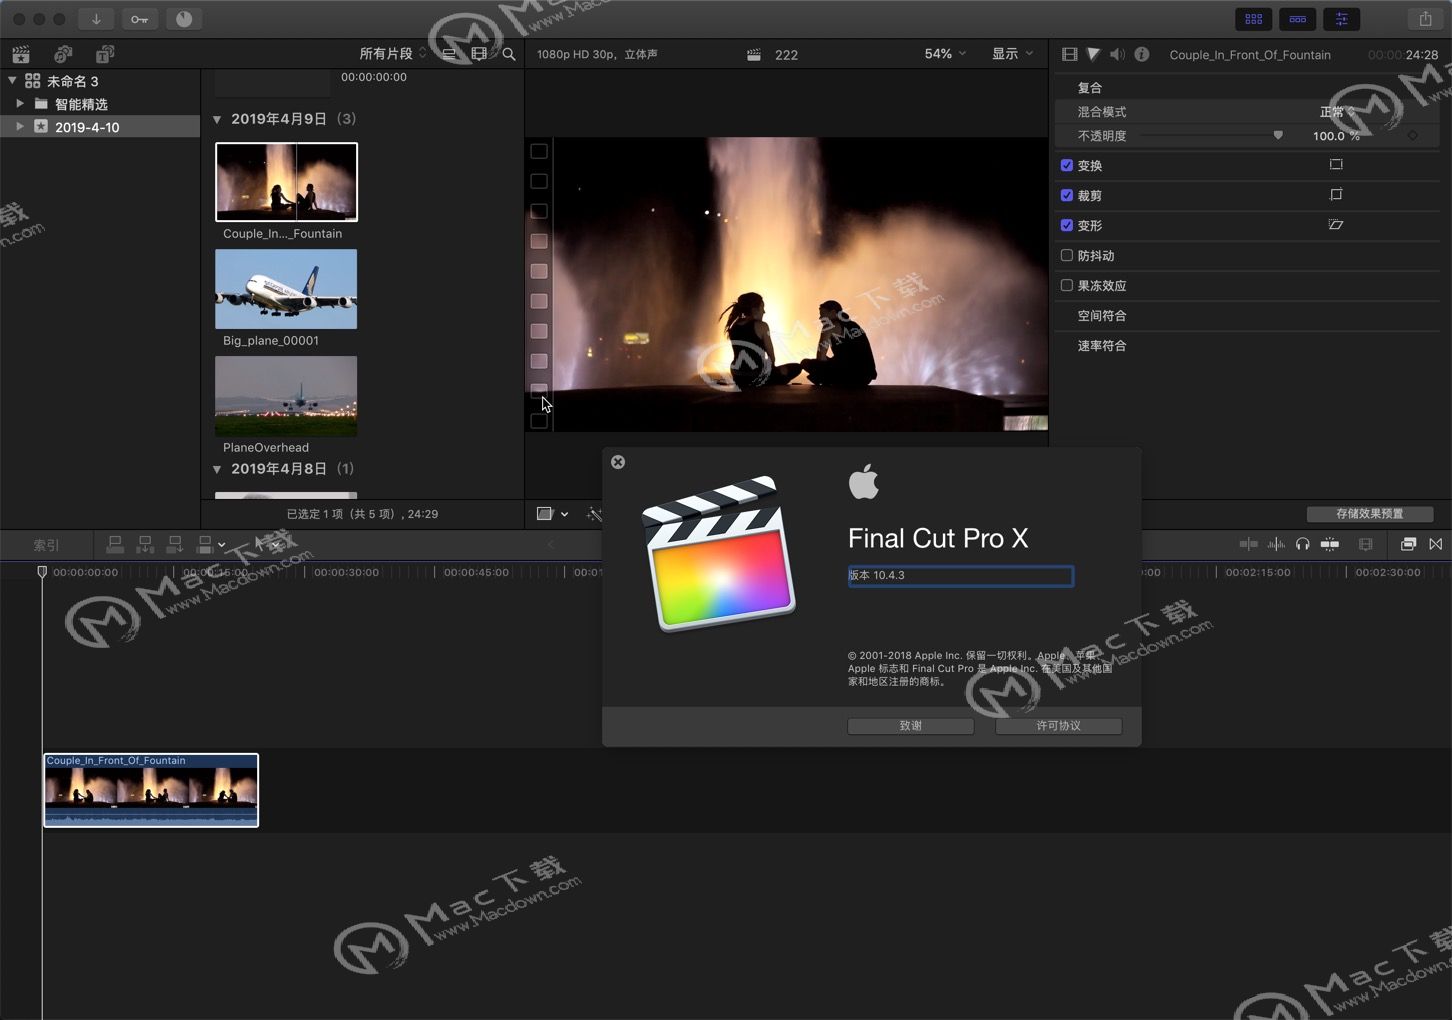Viewport: 1452px width, 1020px height.
Task: Click connect clip to primary storyline
Action: (115, 544)
